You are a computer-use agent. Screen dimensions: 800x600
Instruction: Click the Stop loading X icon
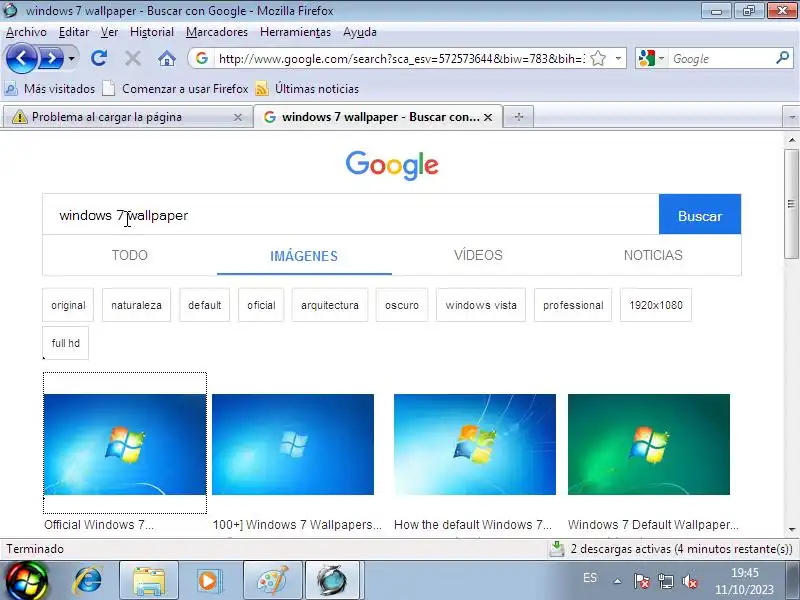133,58
